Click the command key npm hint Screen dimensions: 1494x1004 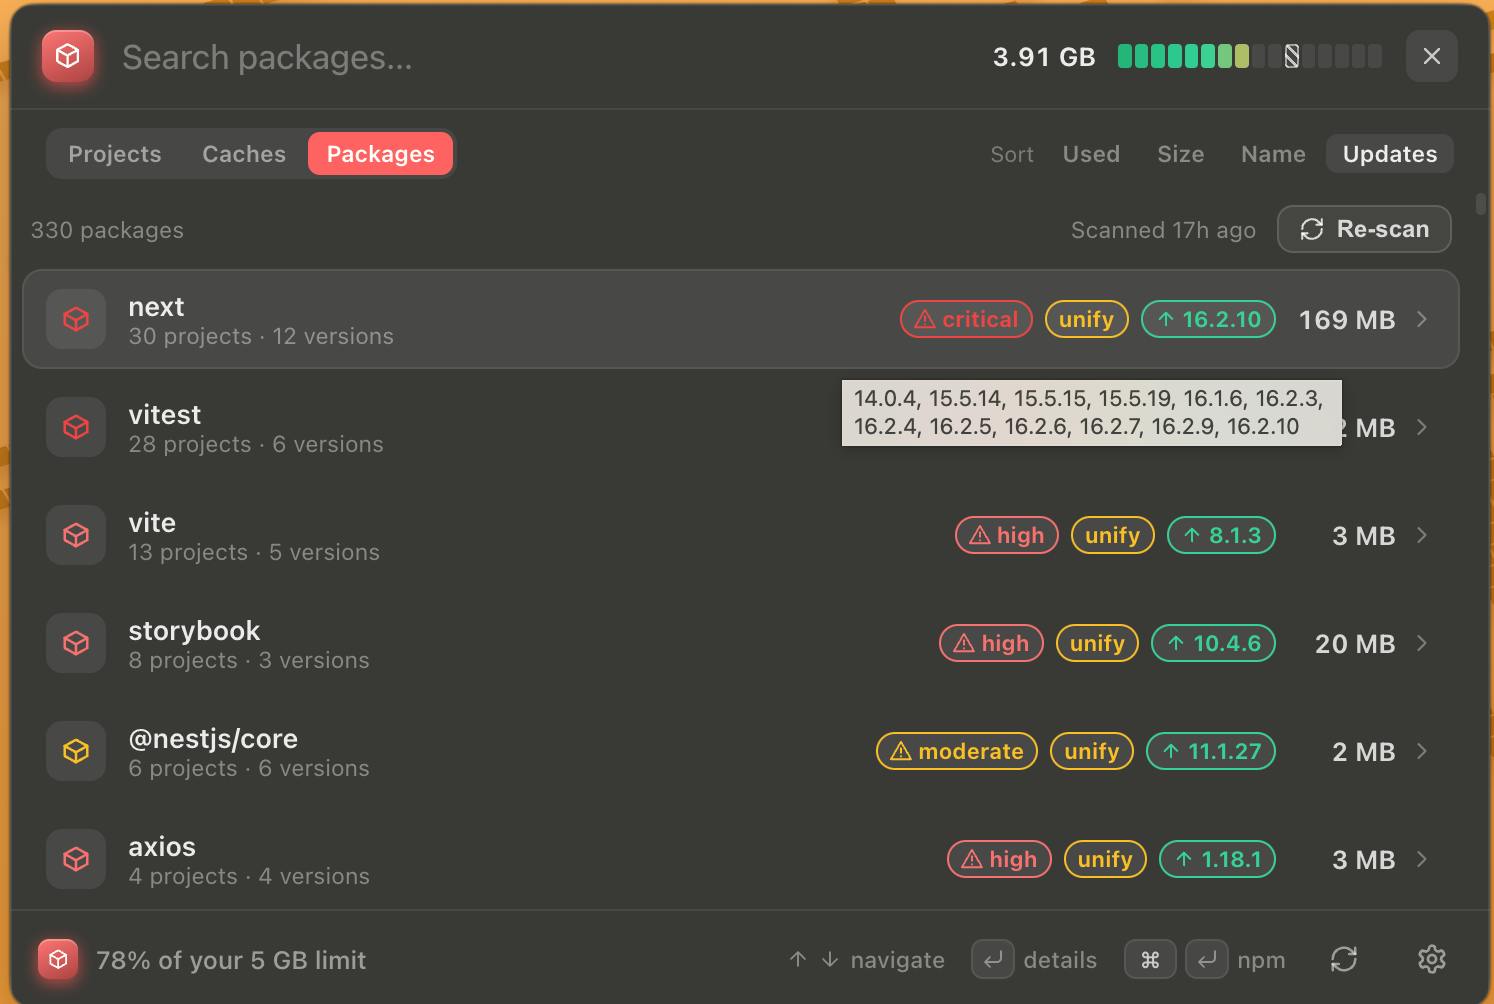click(x=1150, y=959)
